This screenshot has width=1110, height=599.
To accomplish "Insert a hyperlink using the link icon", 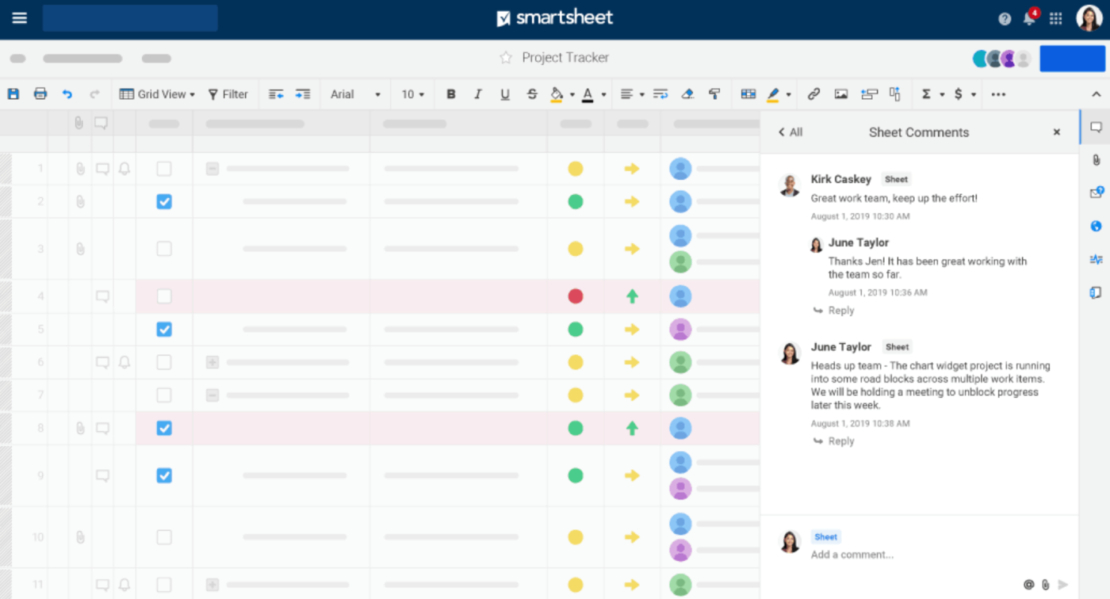I will tap(812, 93).
